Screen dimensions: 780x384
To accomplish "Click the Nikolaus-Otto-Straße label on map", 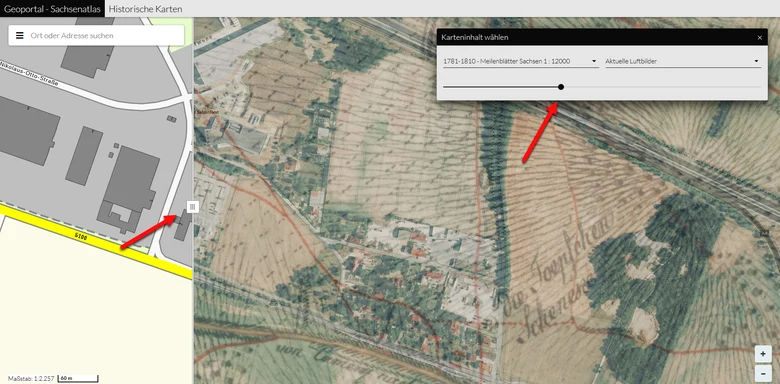I will click(29, 75).
